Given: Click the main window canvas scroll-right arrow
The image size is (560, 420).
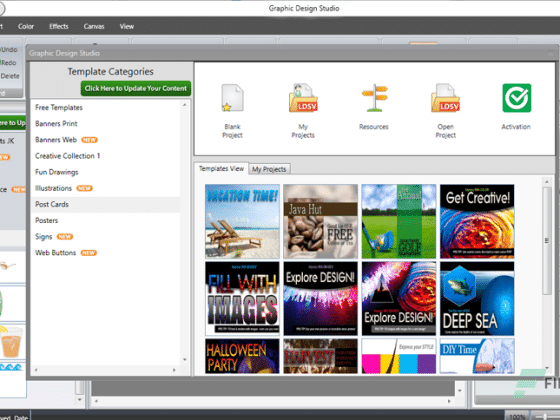Looking at the screenshot, I should (449, 401).
